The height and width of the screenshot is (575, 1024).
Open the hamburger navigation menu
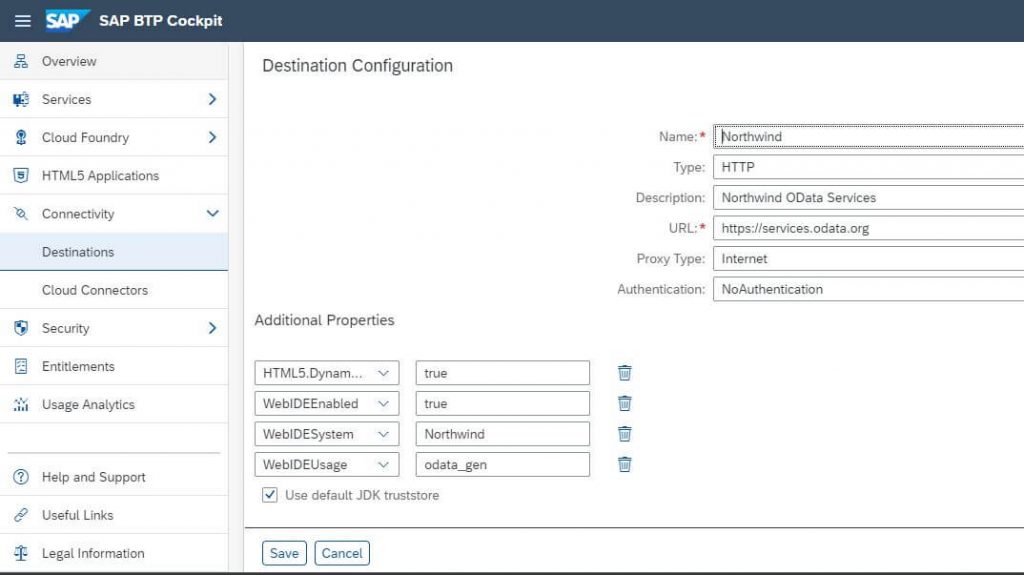(x=22, y=21)
